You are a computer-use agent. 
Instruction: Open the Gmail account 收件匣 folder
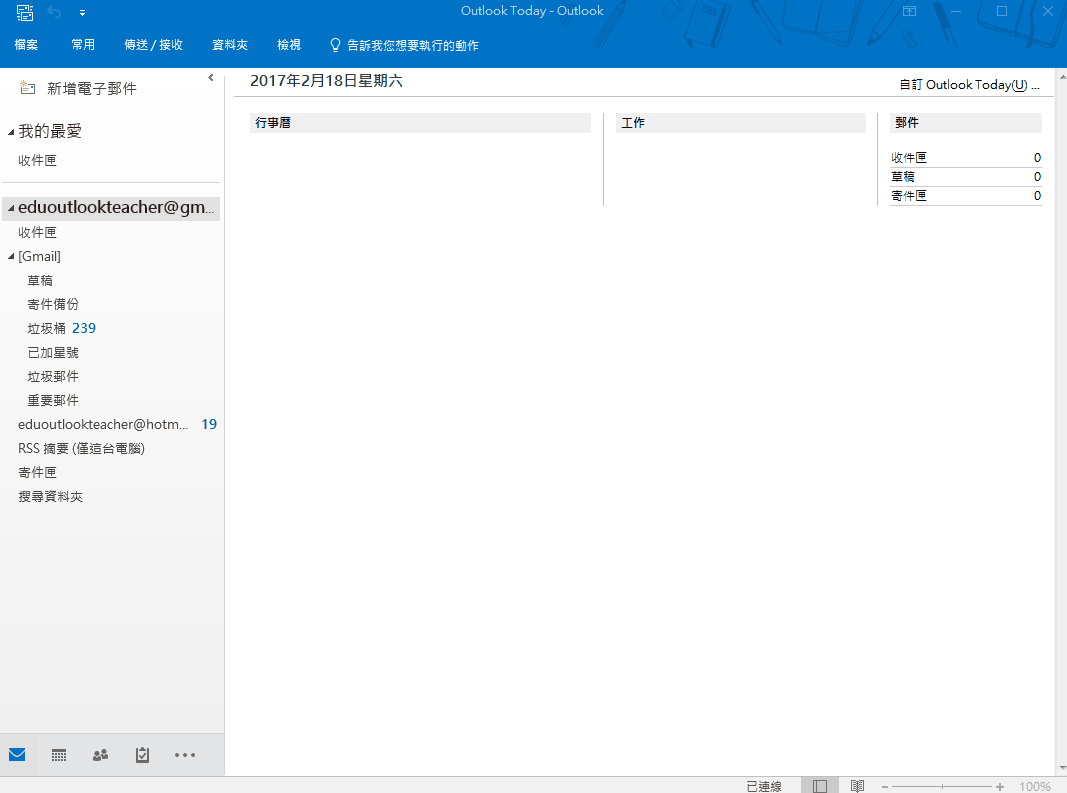coord(37,233)
